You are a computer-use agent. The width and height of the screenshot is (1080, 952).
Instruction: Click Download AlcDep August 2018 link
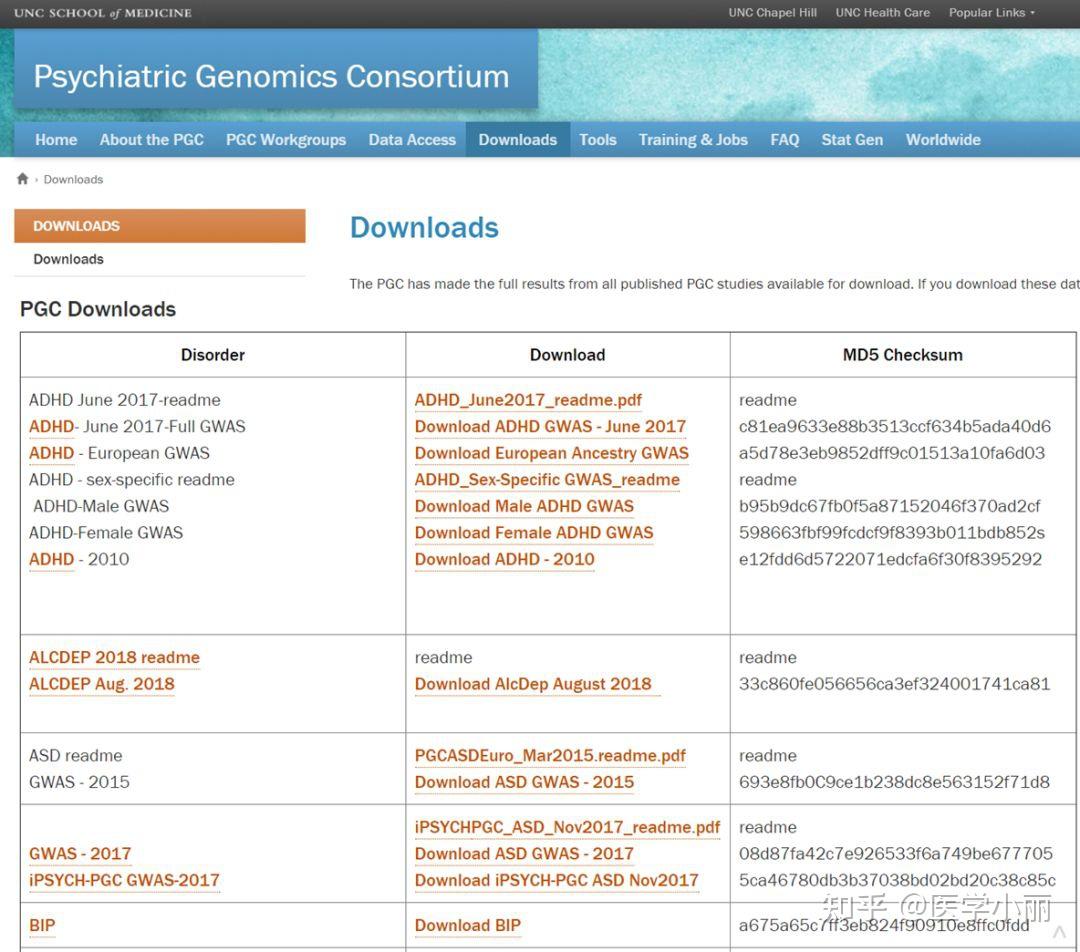click(x=533, y=684)
